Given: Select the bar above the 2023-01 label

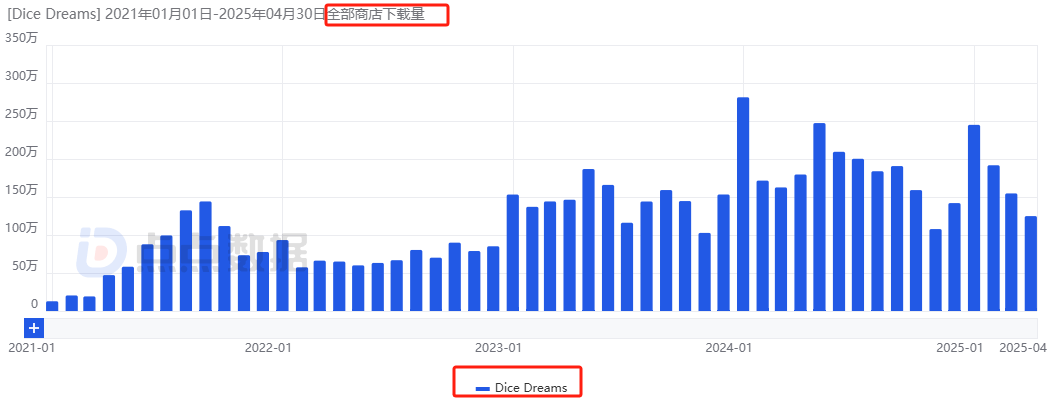Looking at the screenshot, I should [x=513, y=253].
